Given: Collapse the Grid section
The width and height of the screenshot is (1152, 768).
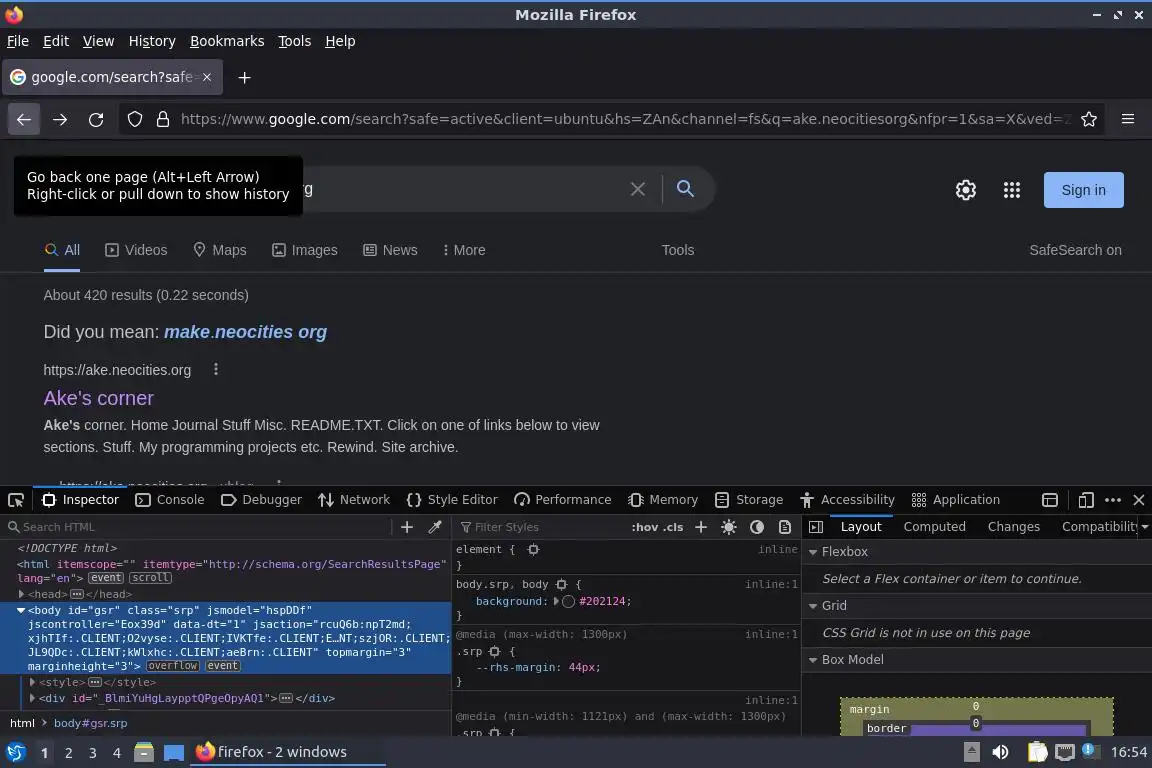Looking at the screenshot, I should point(813,606).
